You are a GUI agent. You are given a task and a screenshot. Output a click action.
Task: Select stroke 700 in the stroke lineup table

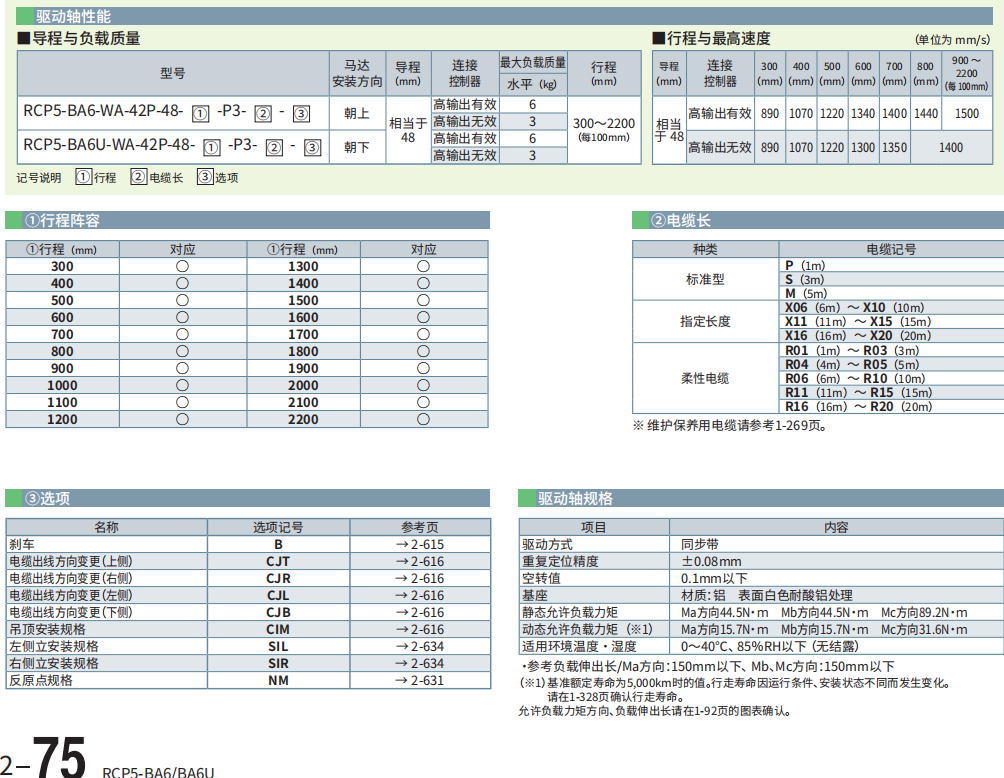point(62,334)
